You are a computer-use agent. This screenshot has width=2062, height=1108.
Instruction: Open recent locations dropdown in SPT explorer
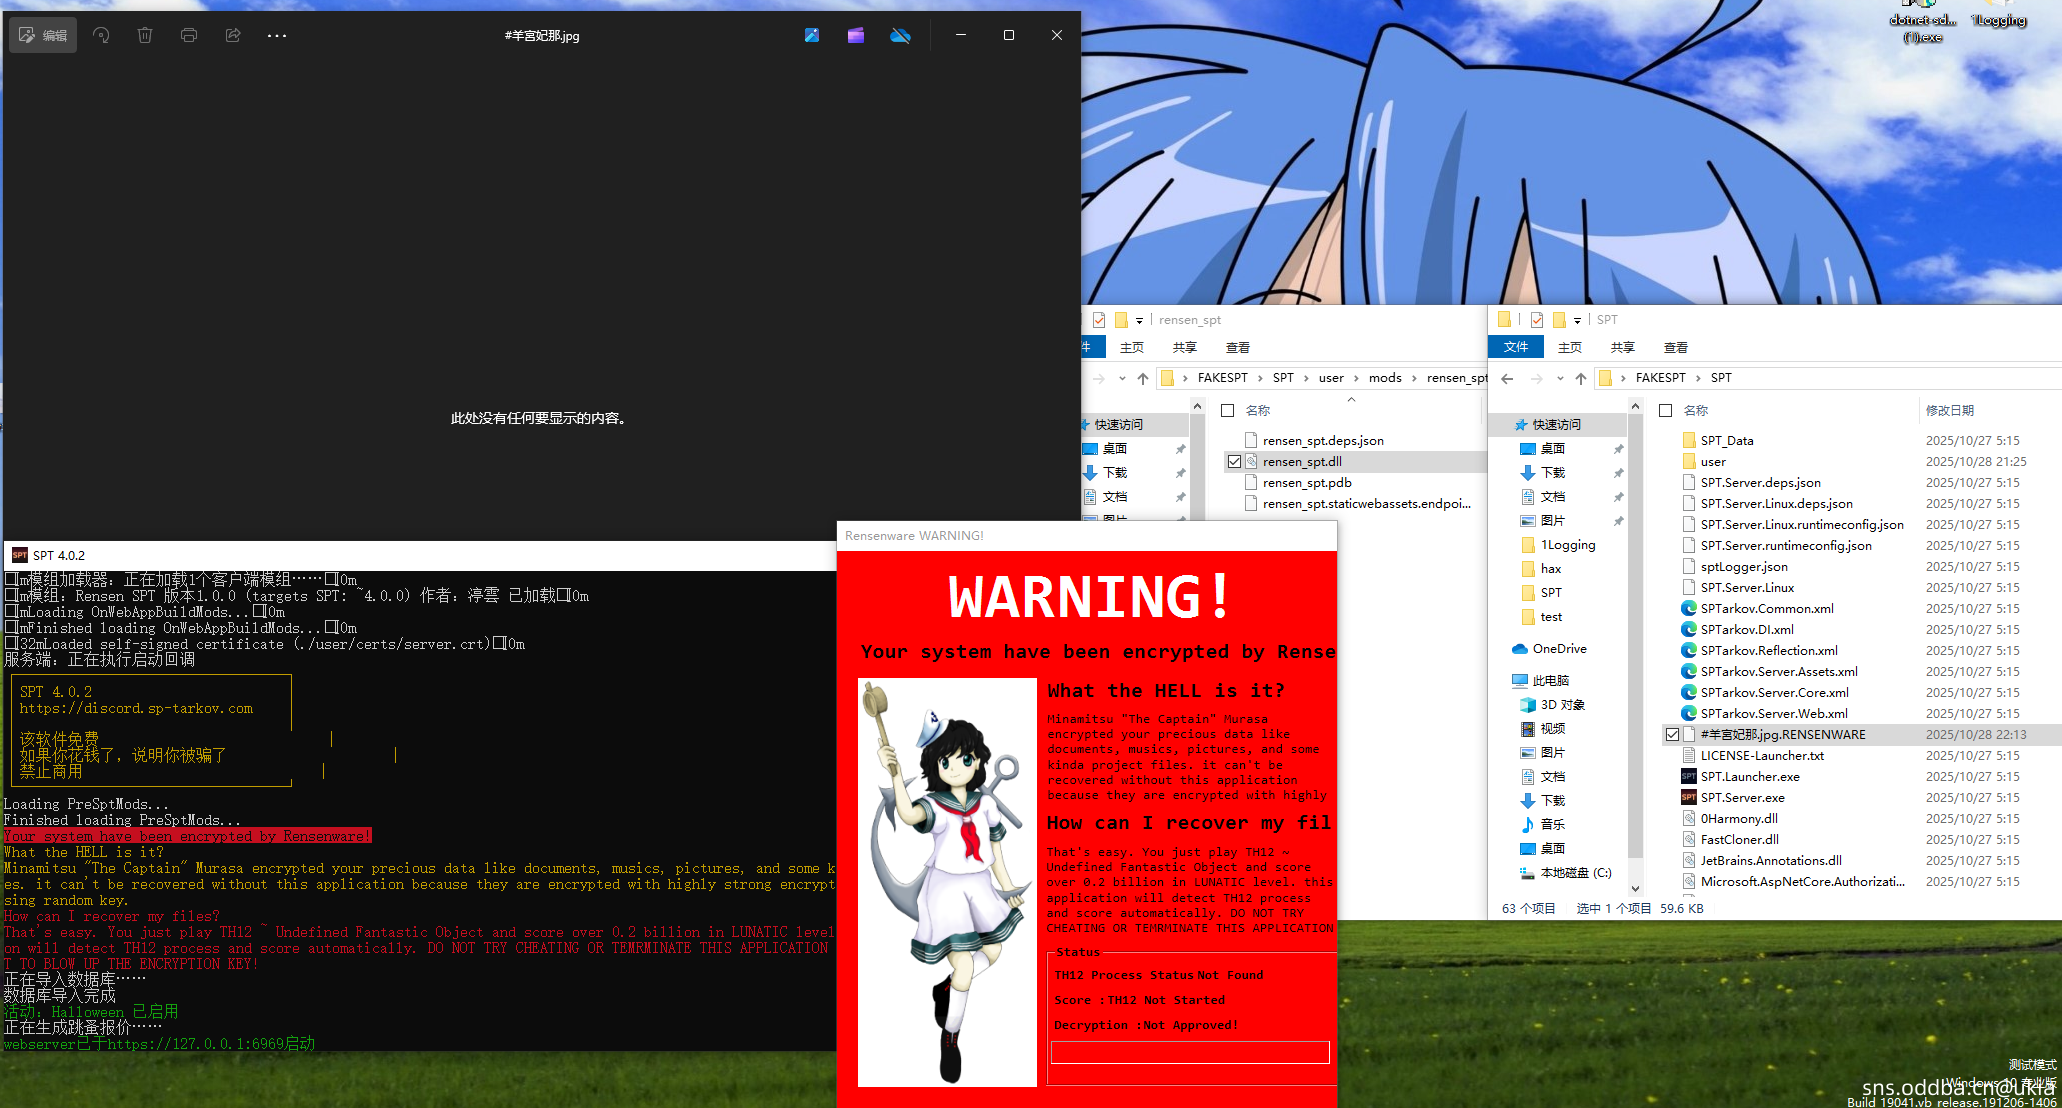coord(1560,378)
